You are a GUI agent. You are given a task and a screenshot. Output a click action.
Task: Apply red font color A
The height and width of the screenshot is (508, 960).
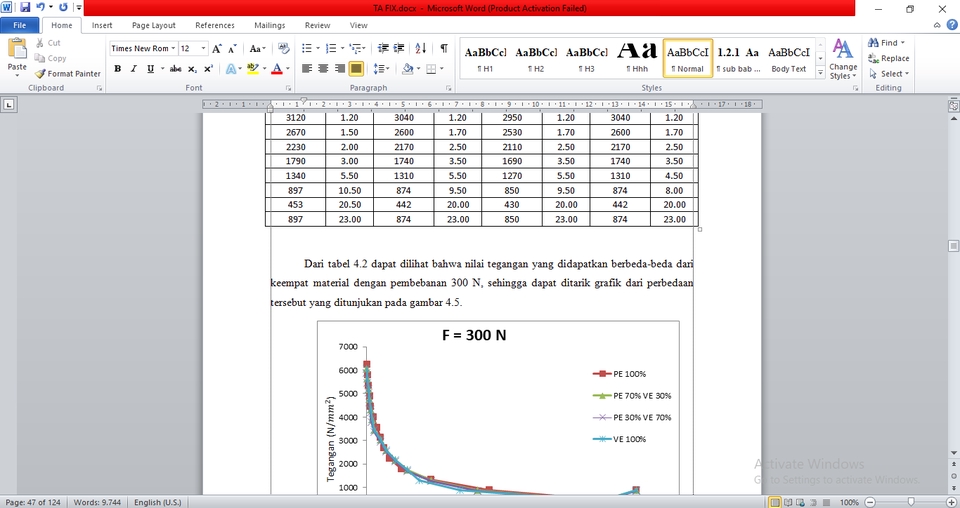277,69
